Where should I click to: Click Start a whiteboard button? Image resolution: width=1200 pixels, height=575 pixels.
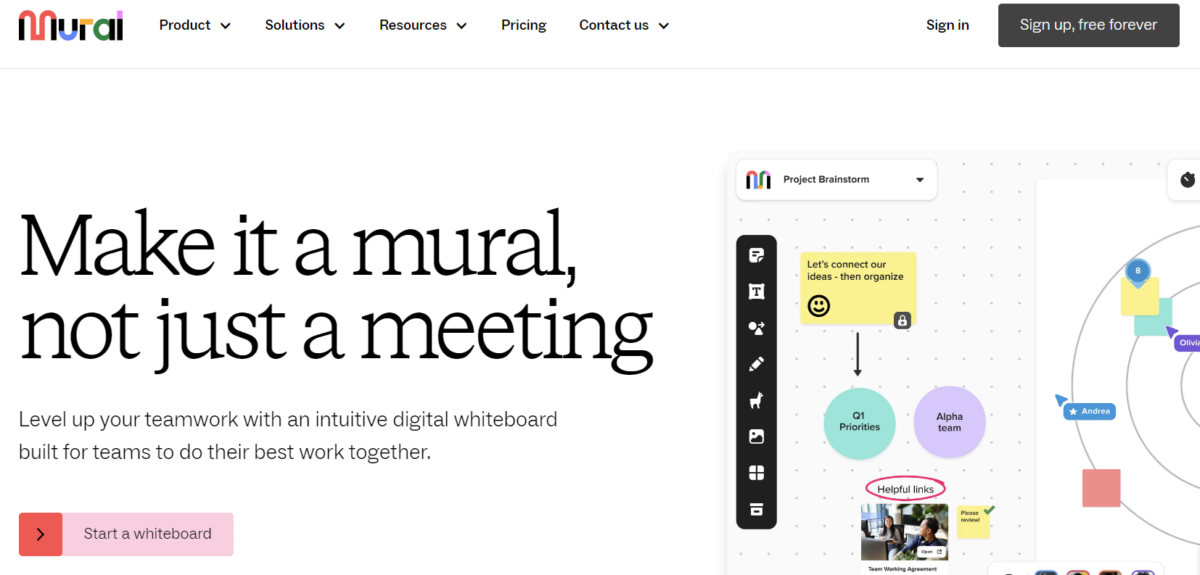126,534
